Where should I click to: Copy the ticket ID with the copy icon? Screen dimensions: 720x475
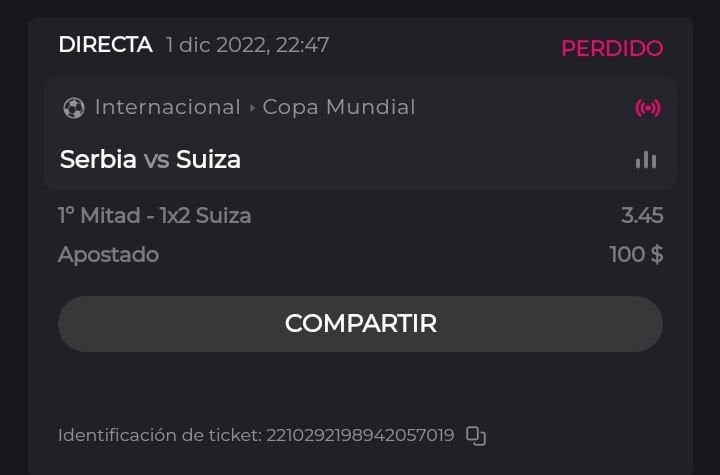(476, 436)
